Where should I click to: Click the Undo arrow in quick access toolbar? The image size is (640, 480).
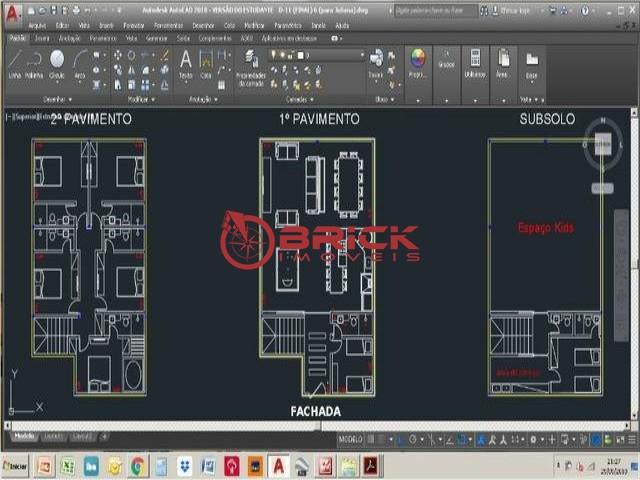(x=87, y=11)
